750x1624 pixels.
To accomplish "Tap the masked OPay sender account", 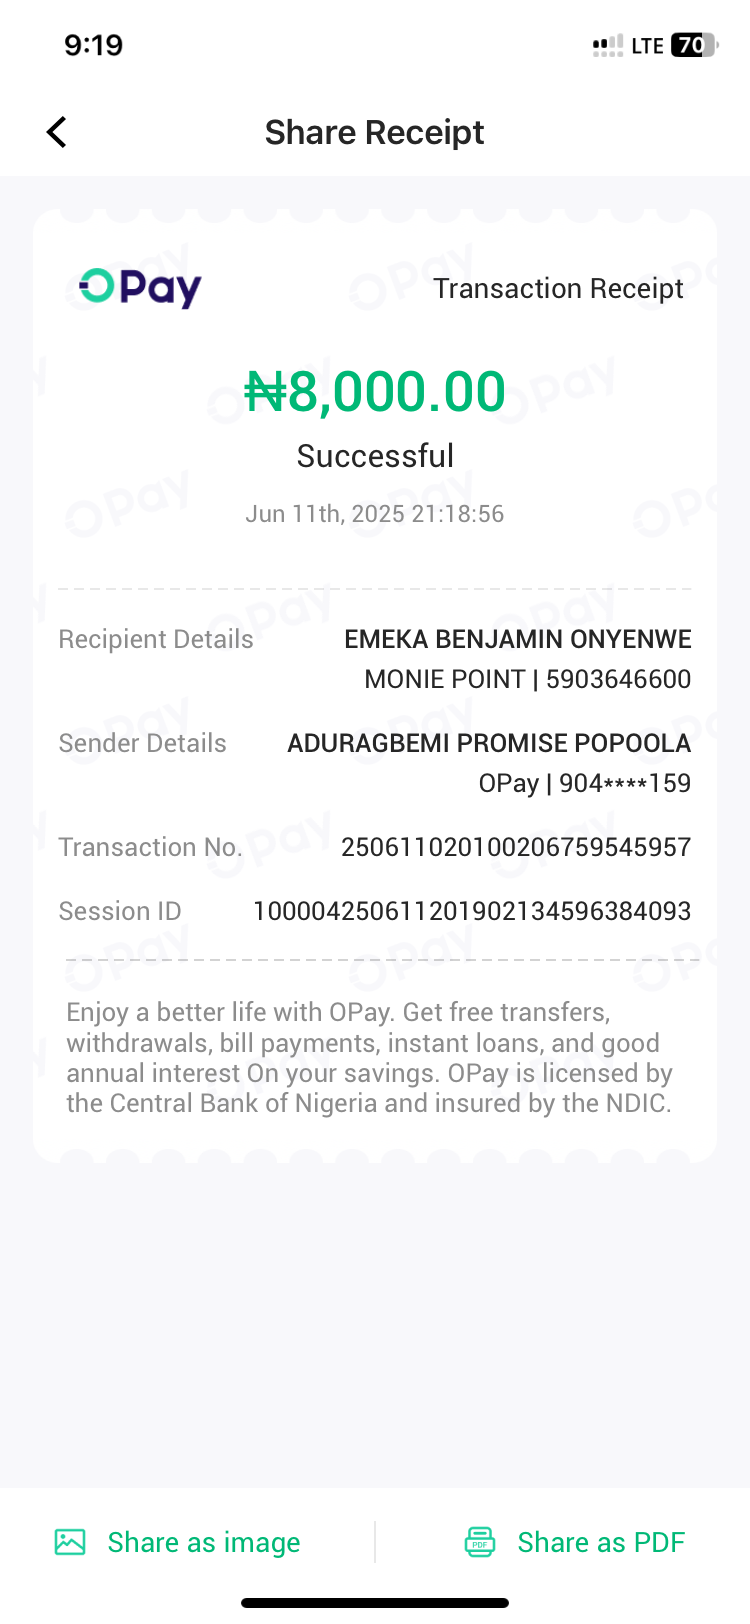I will tap(585, 783).
